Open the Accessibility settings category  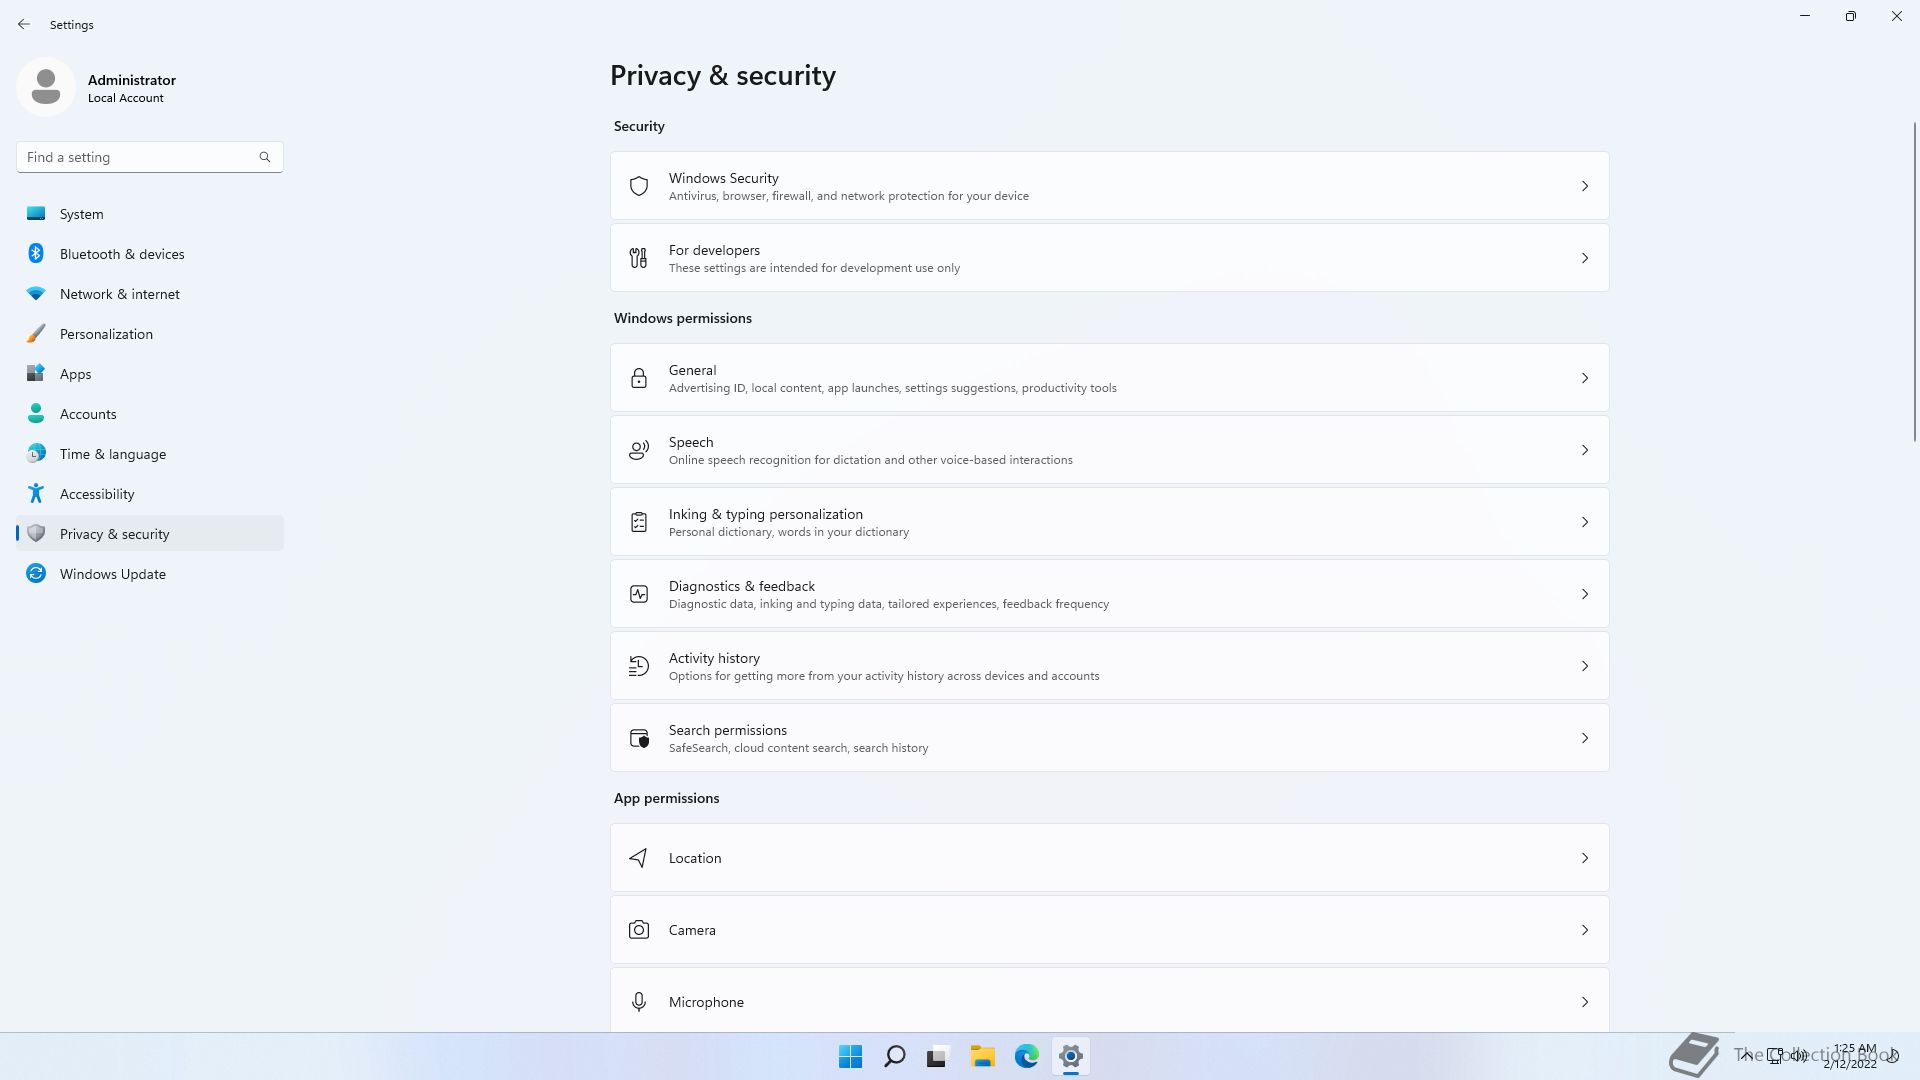(97, 494)
